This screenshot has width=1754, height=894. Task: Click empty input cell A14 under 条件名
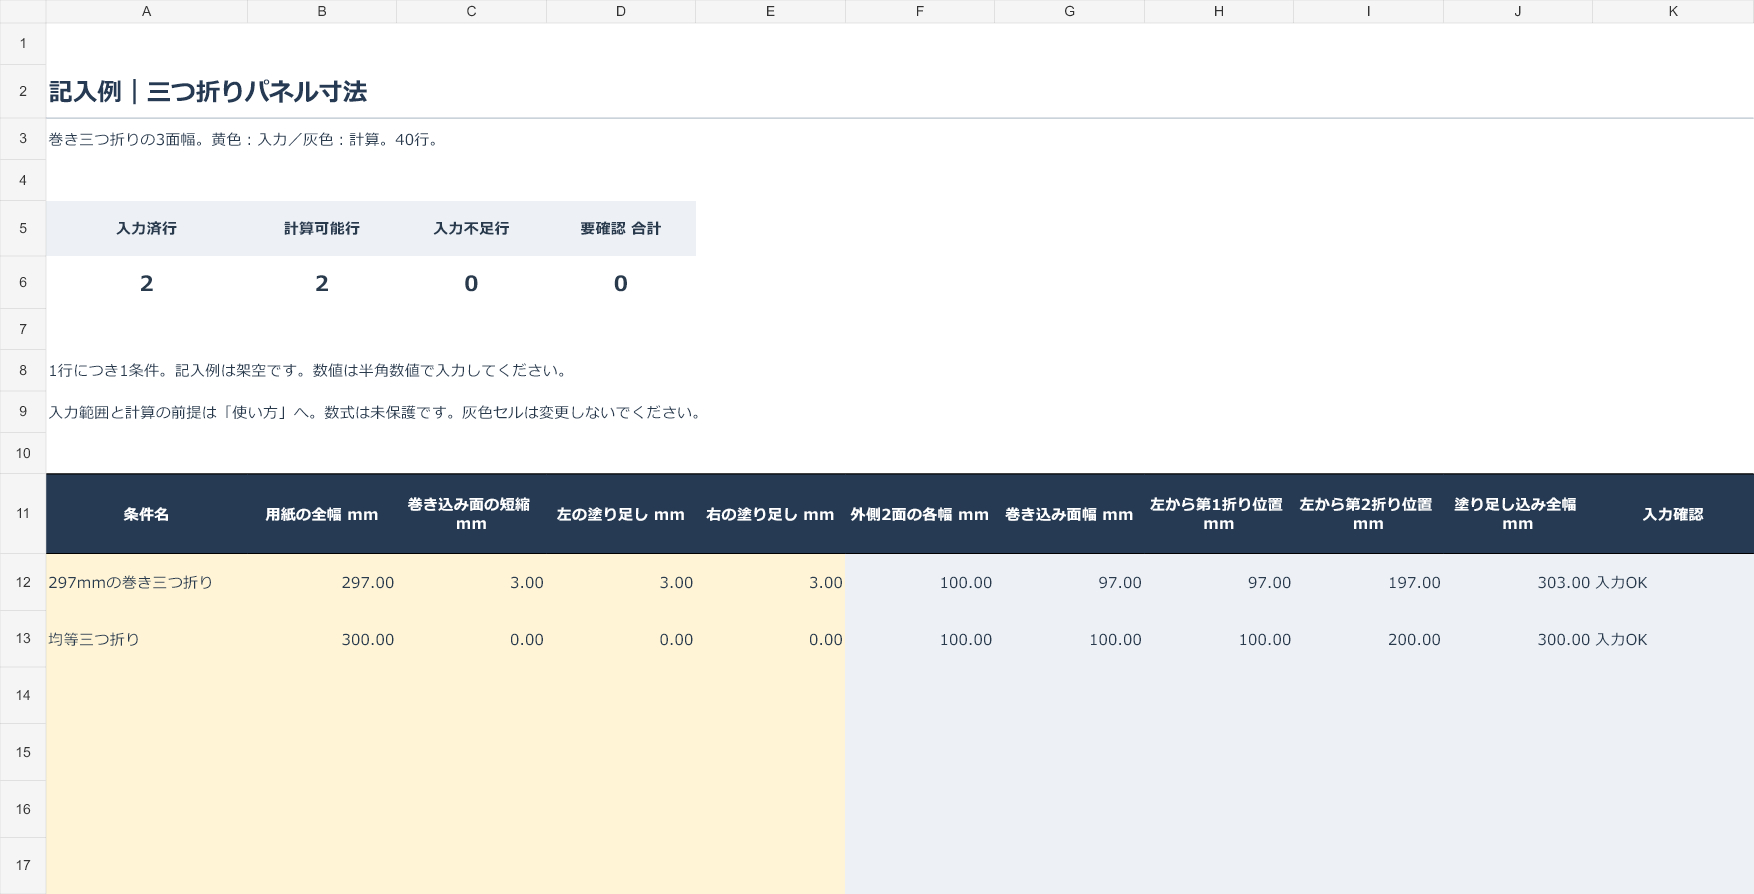click(146, 695)
